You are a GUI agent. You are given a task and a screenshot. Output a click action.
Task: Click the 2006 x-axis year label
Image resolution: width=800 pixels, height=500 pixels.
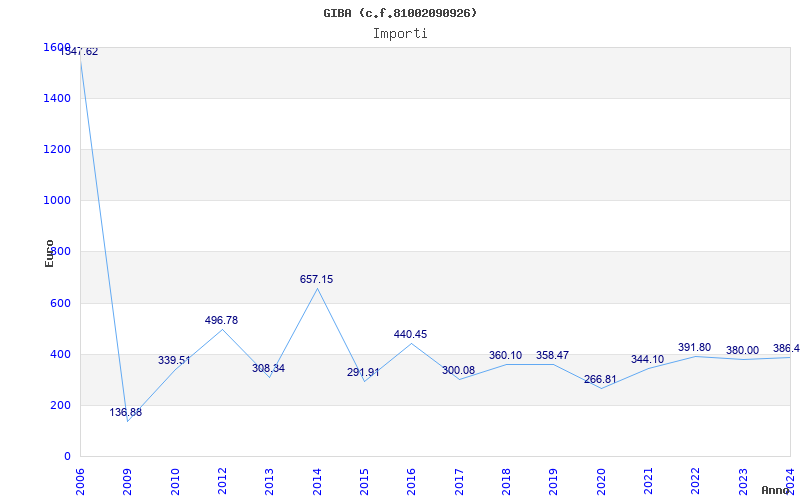pyautogui.click(x=80, y=481)
